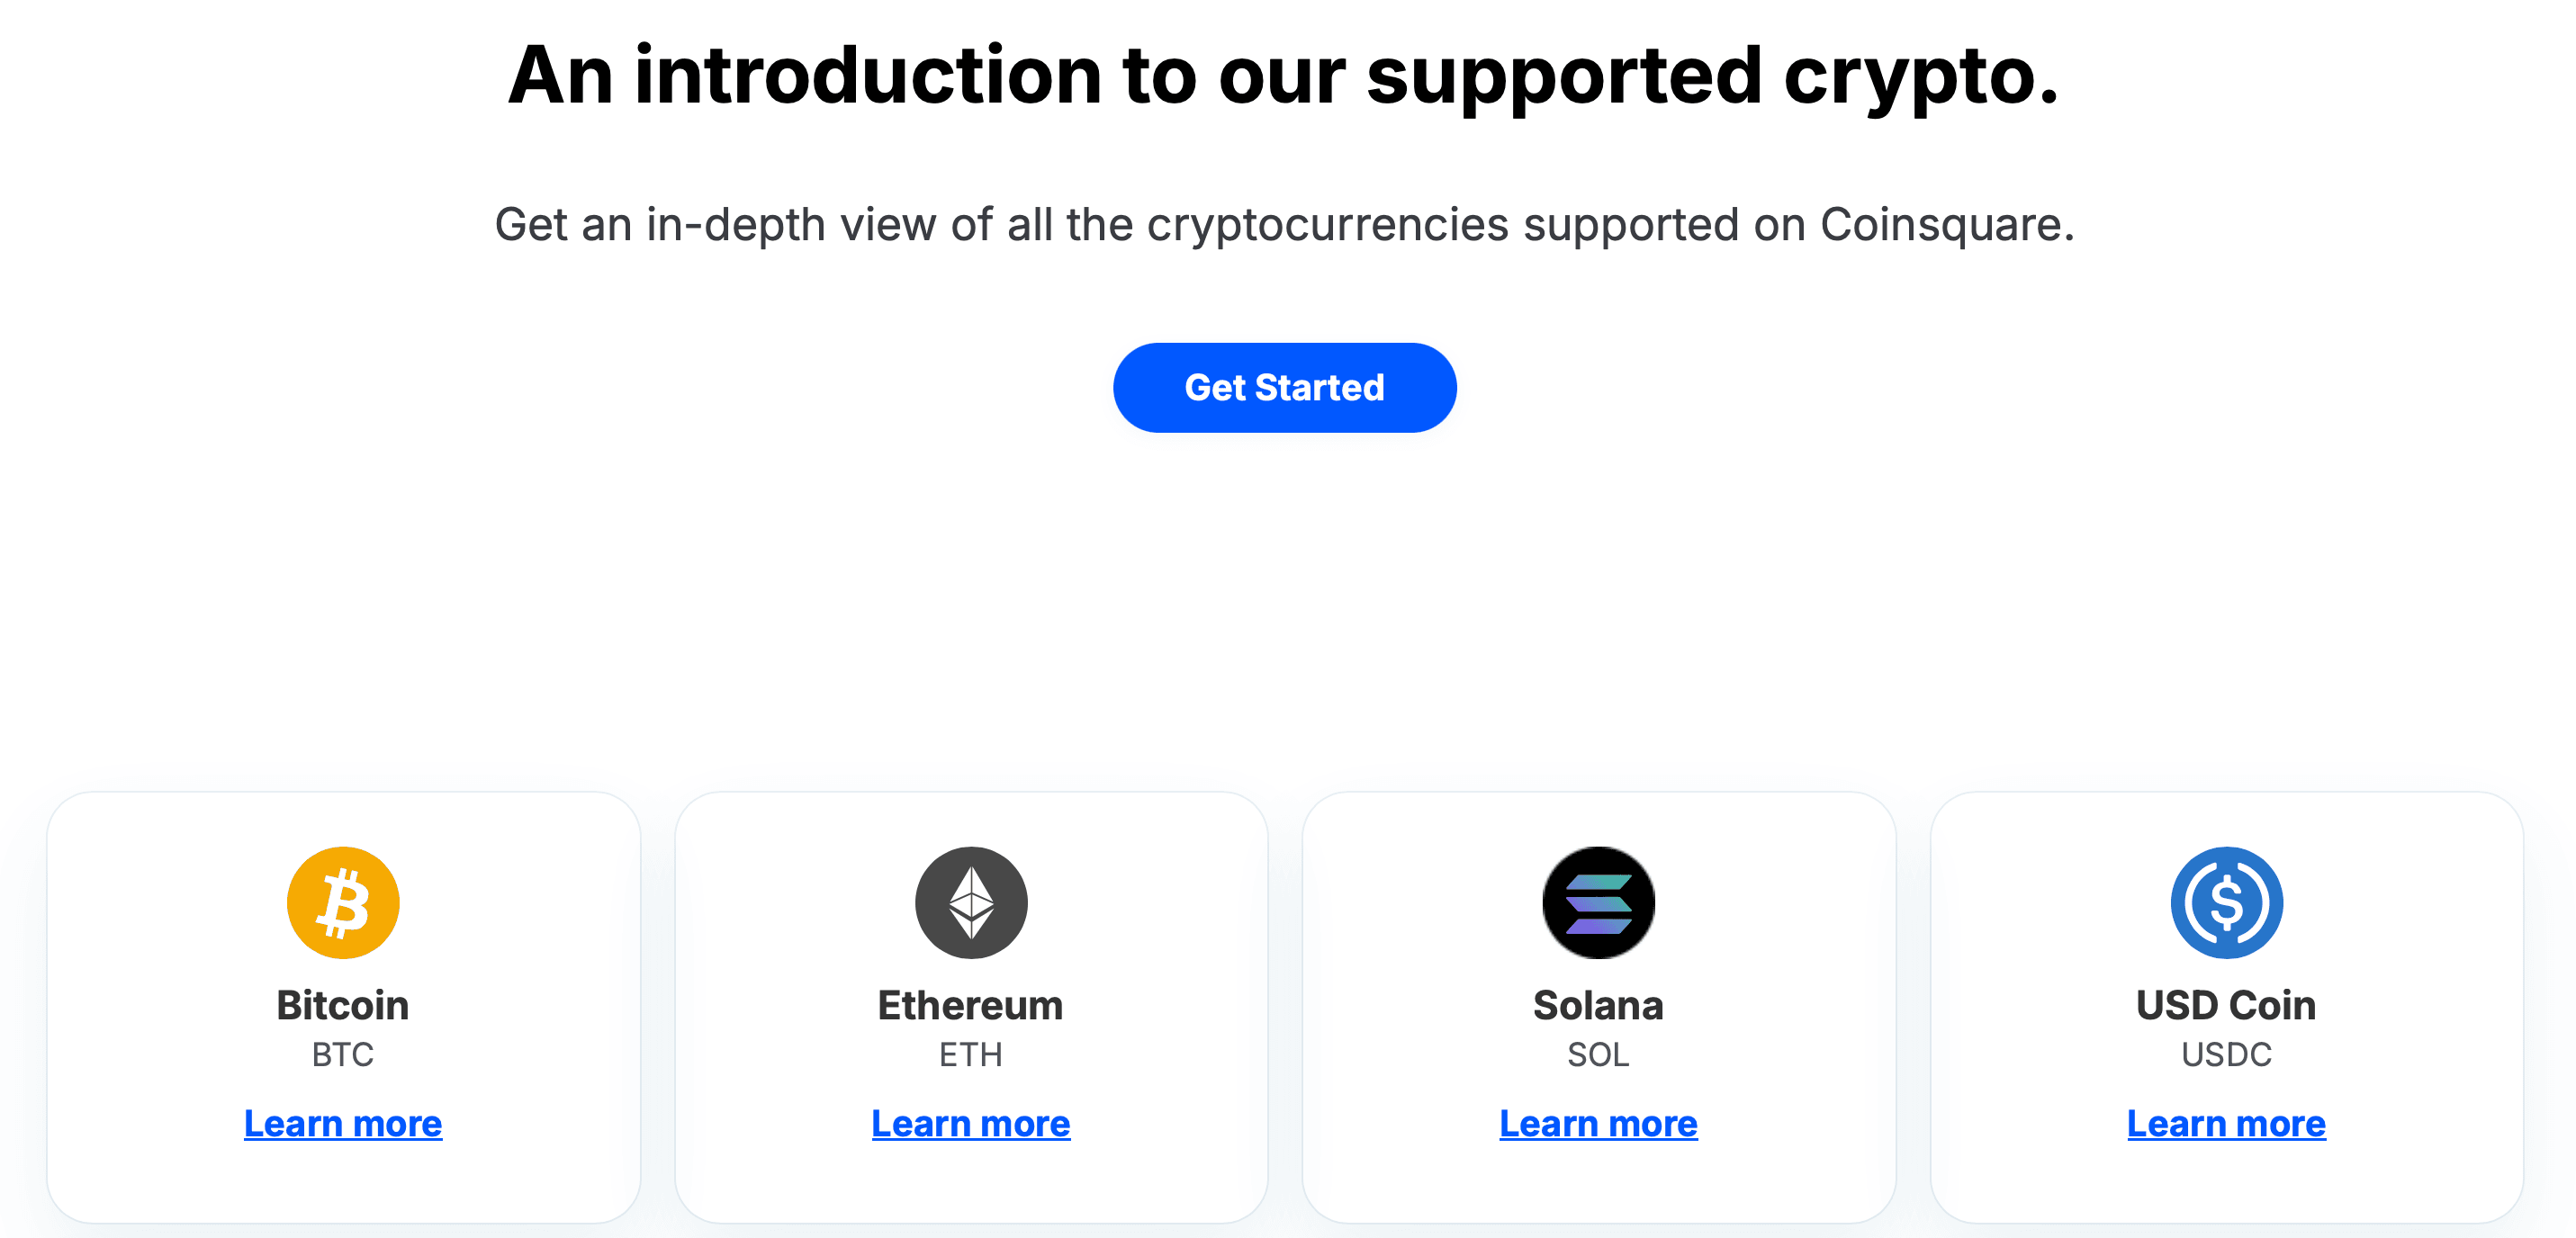Screen dimensions: 2576x1238
Task: Click the Bitcoin name label
Action: pyautogui.click(x=343, y=1005)
